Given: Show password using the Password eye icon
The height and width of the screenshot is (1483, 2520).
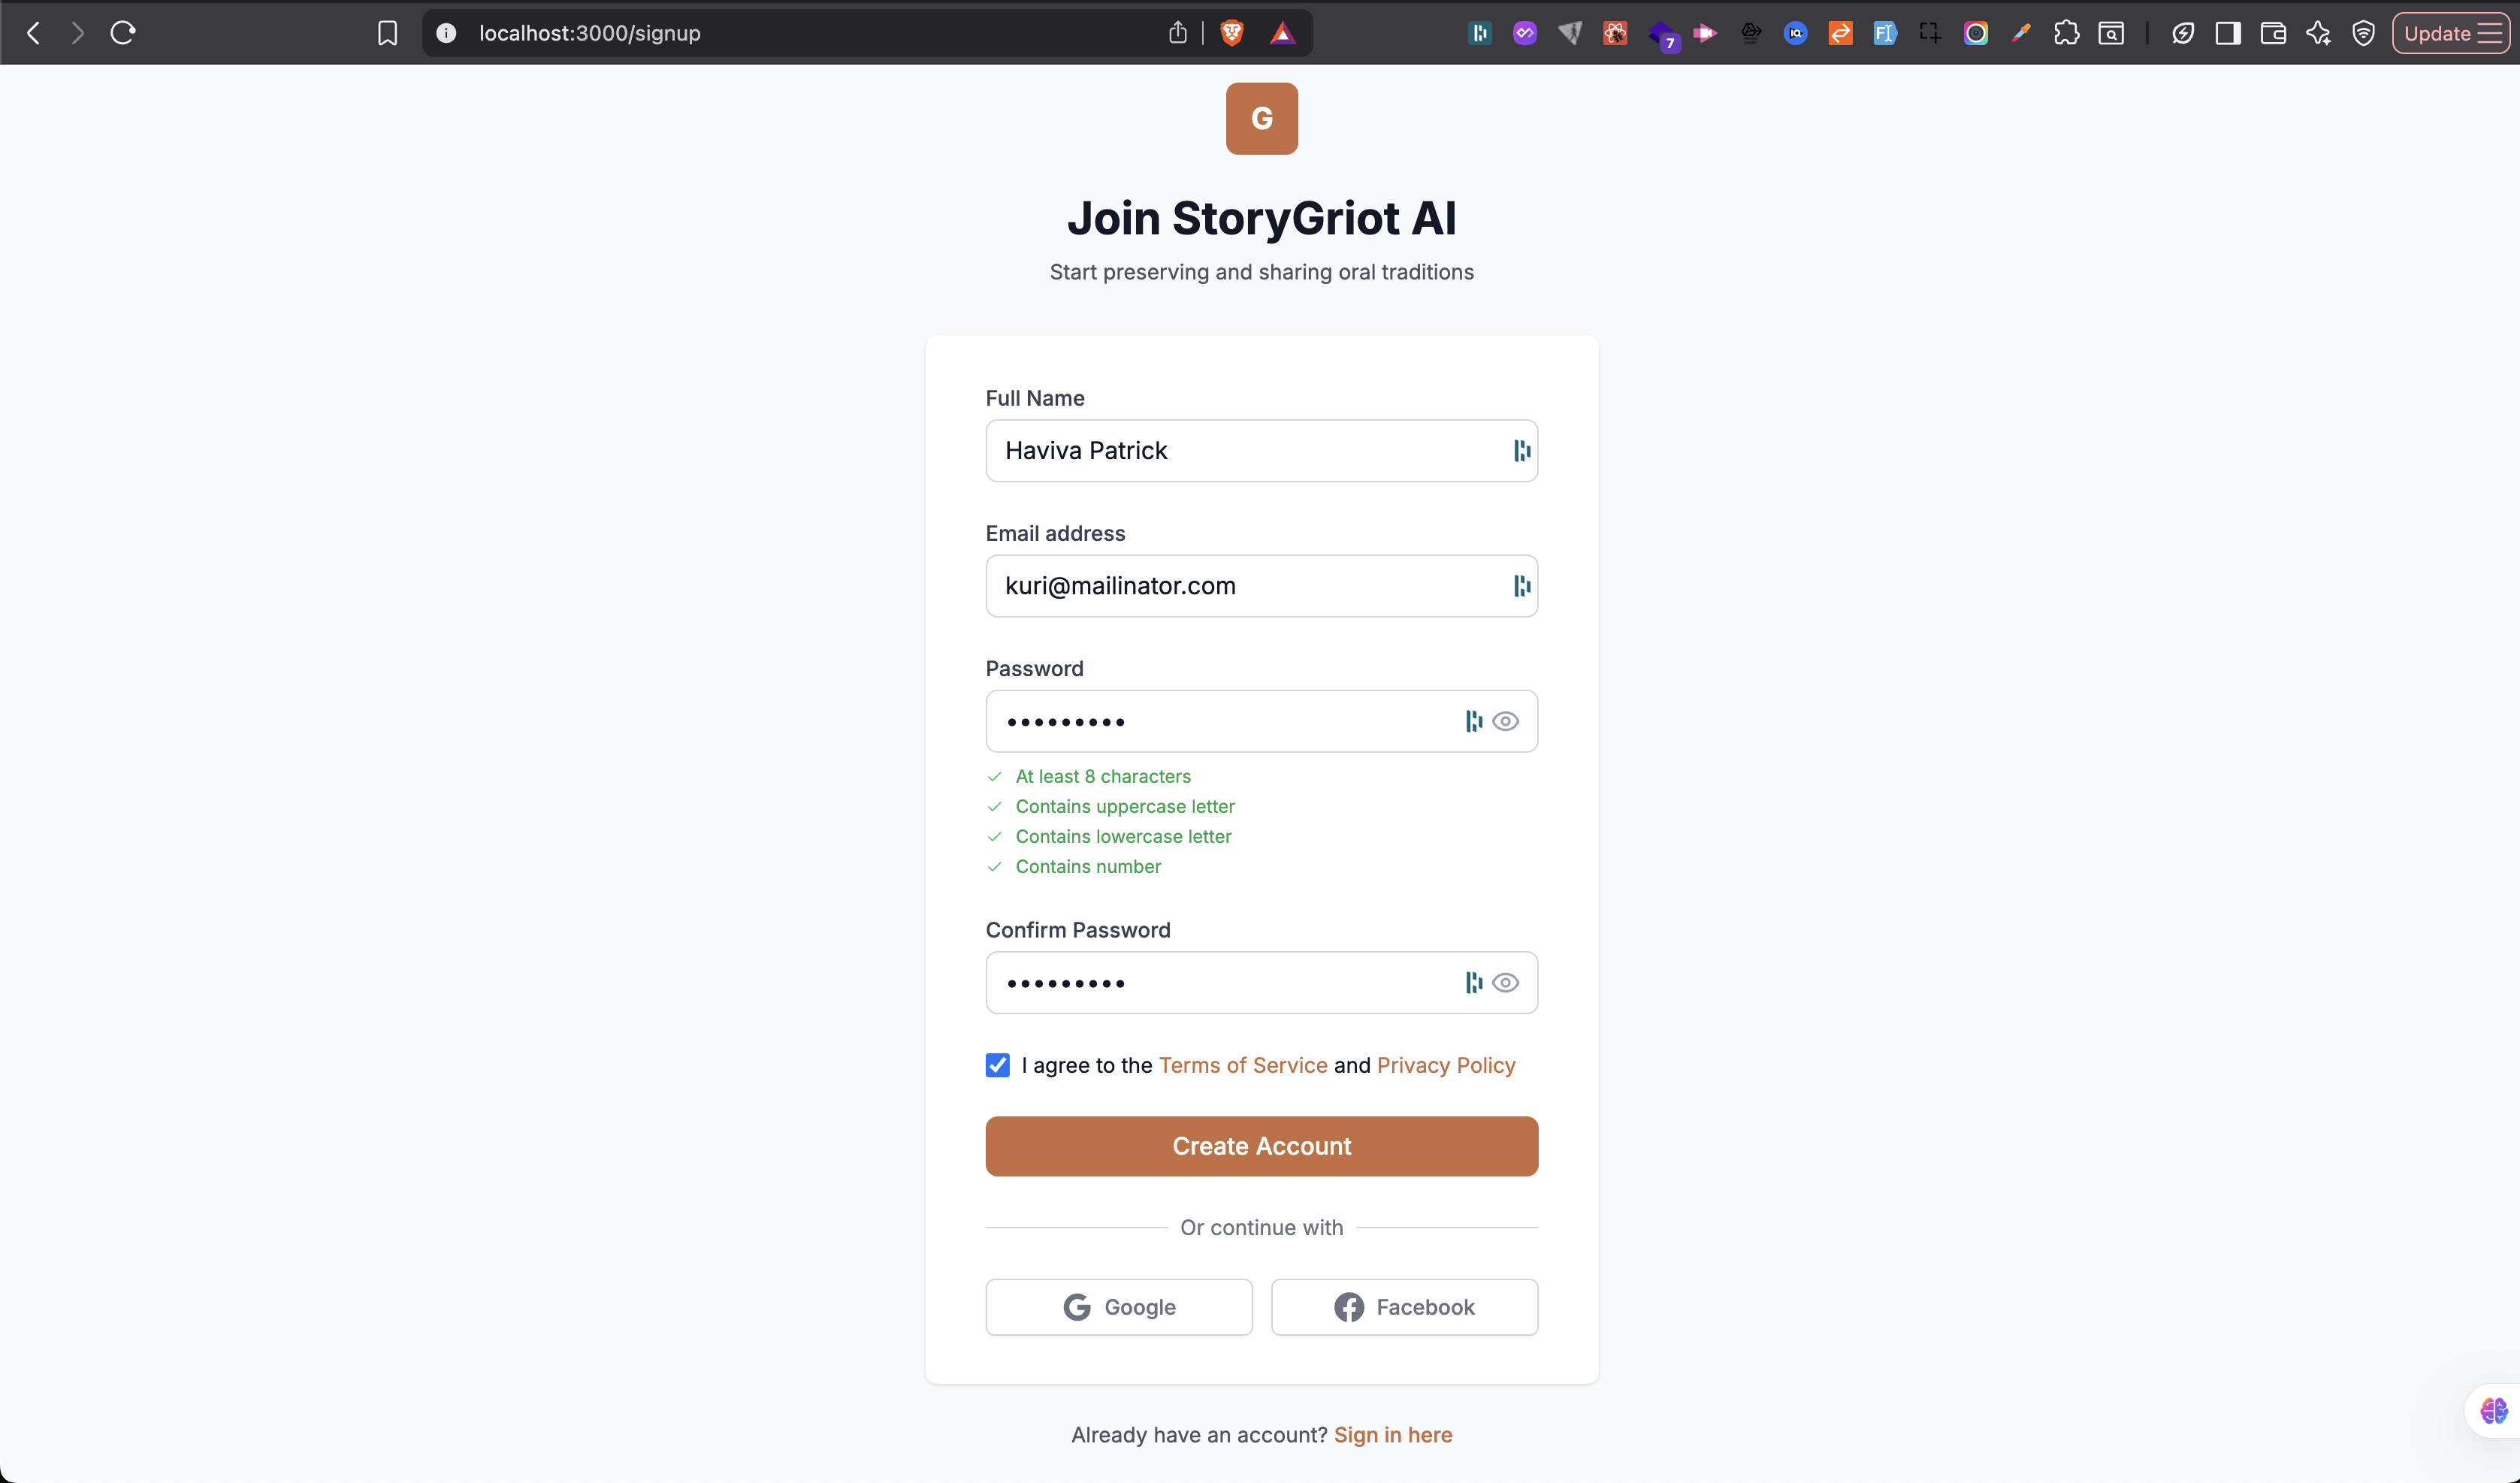Looking at the screenshot, I should coord(1505,721).
